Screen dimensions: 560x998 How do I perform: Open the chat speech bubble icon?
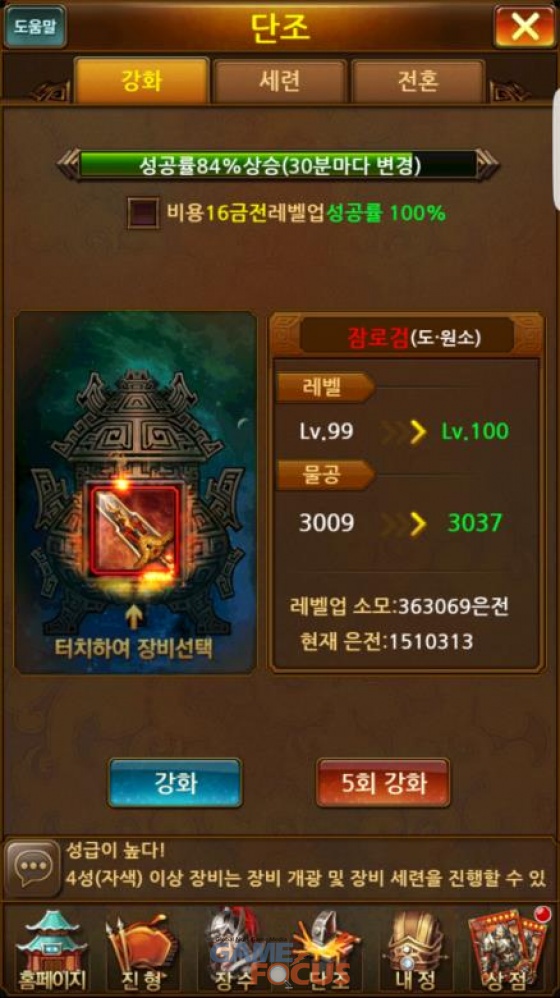[x=32, y=868]
